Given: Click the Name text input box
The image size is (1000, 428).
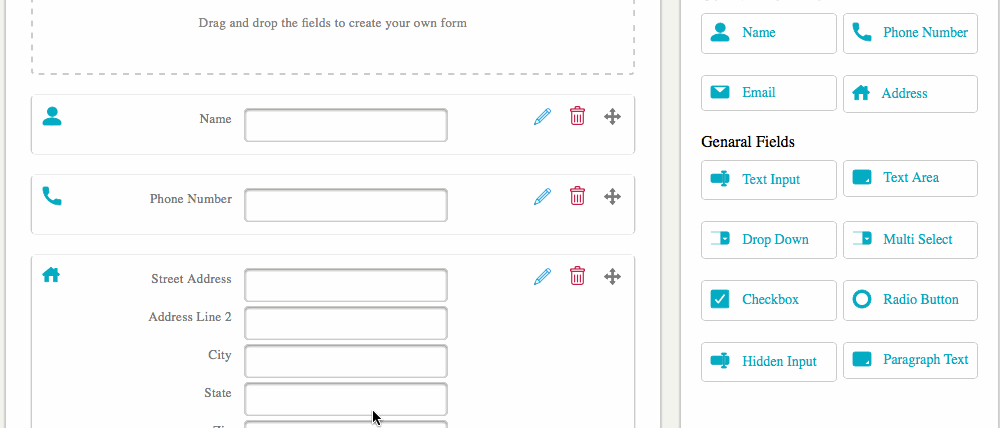Looking at the screenshot, I should 346,125.
